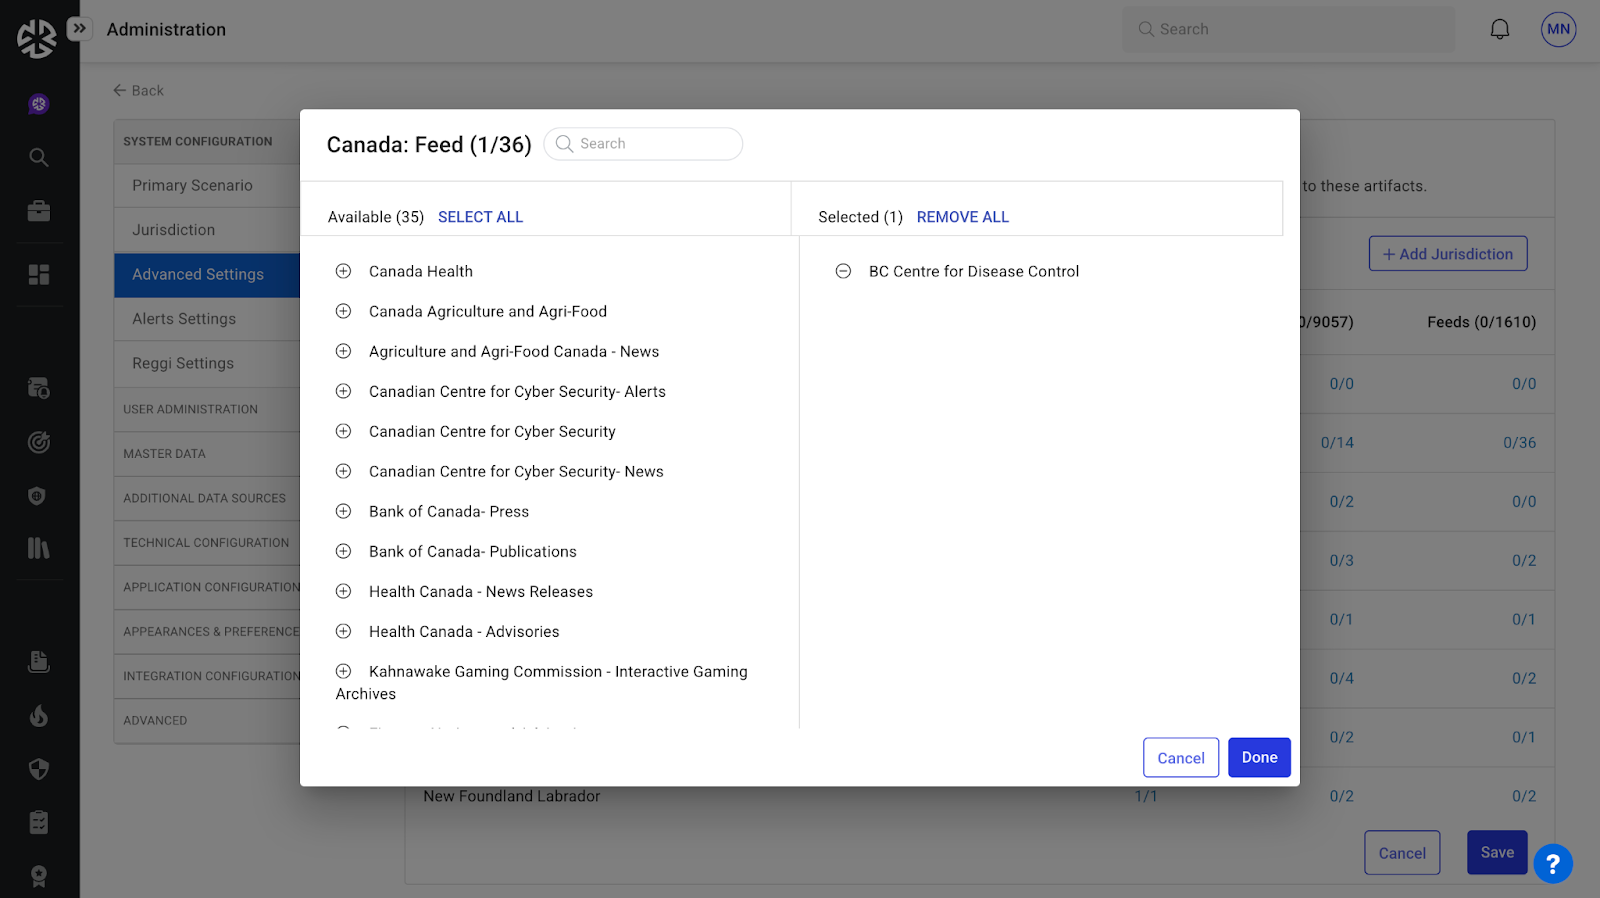Click the MN user avatar
This screenshot has height=898, width=1600.
[1557, 29]
